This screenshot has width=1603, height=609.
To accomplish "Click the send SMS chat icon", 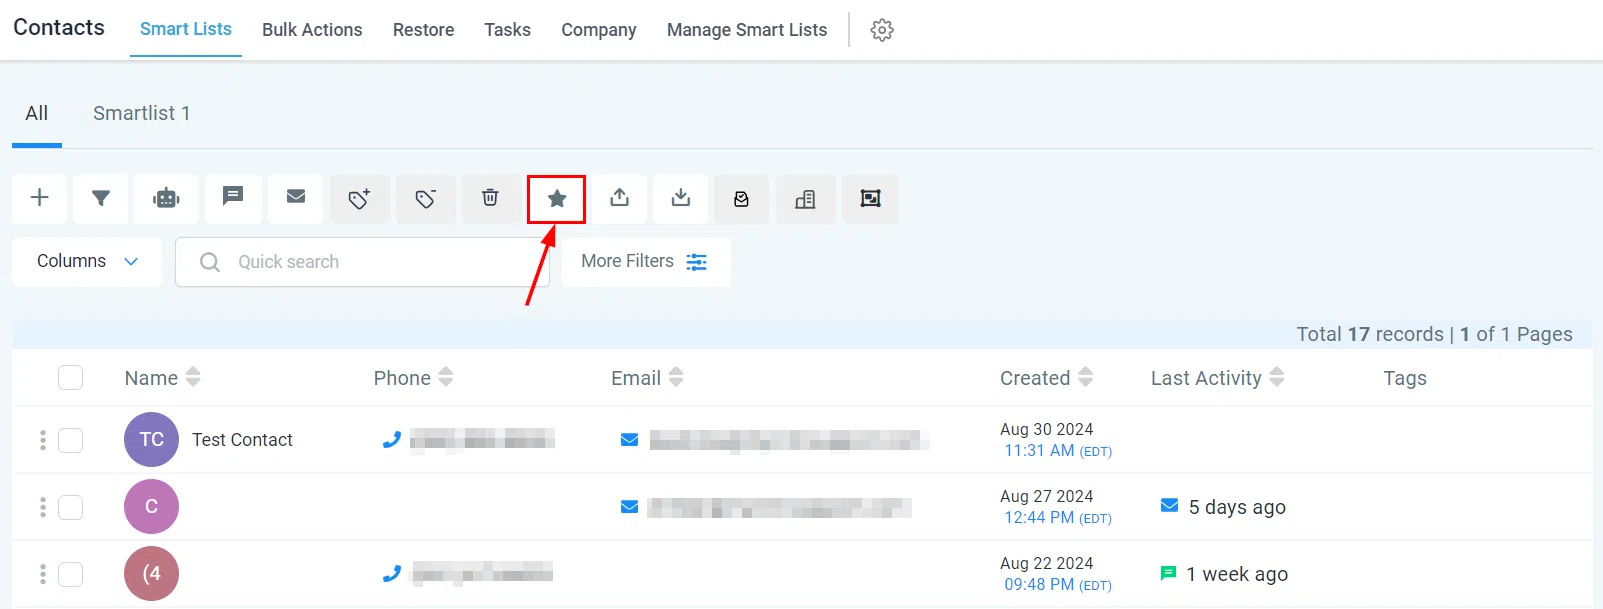I will point(233,198).
